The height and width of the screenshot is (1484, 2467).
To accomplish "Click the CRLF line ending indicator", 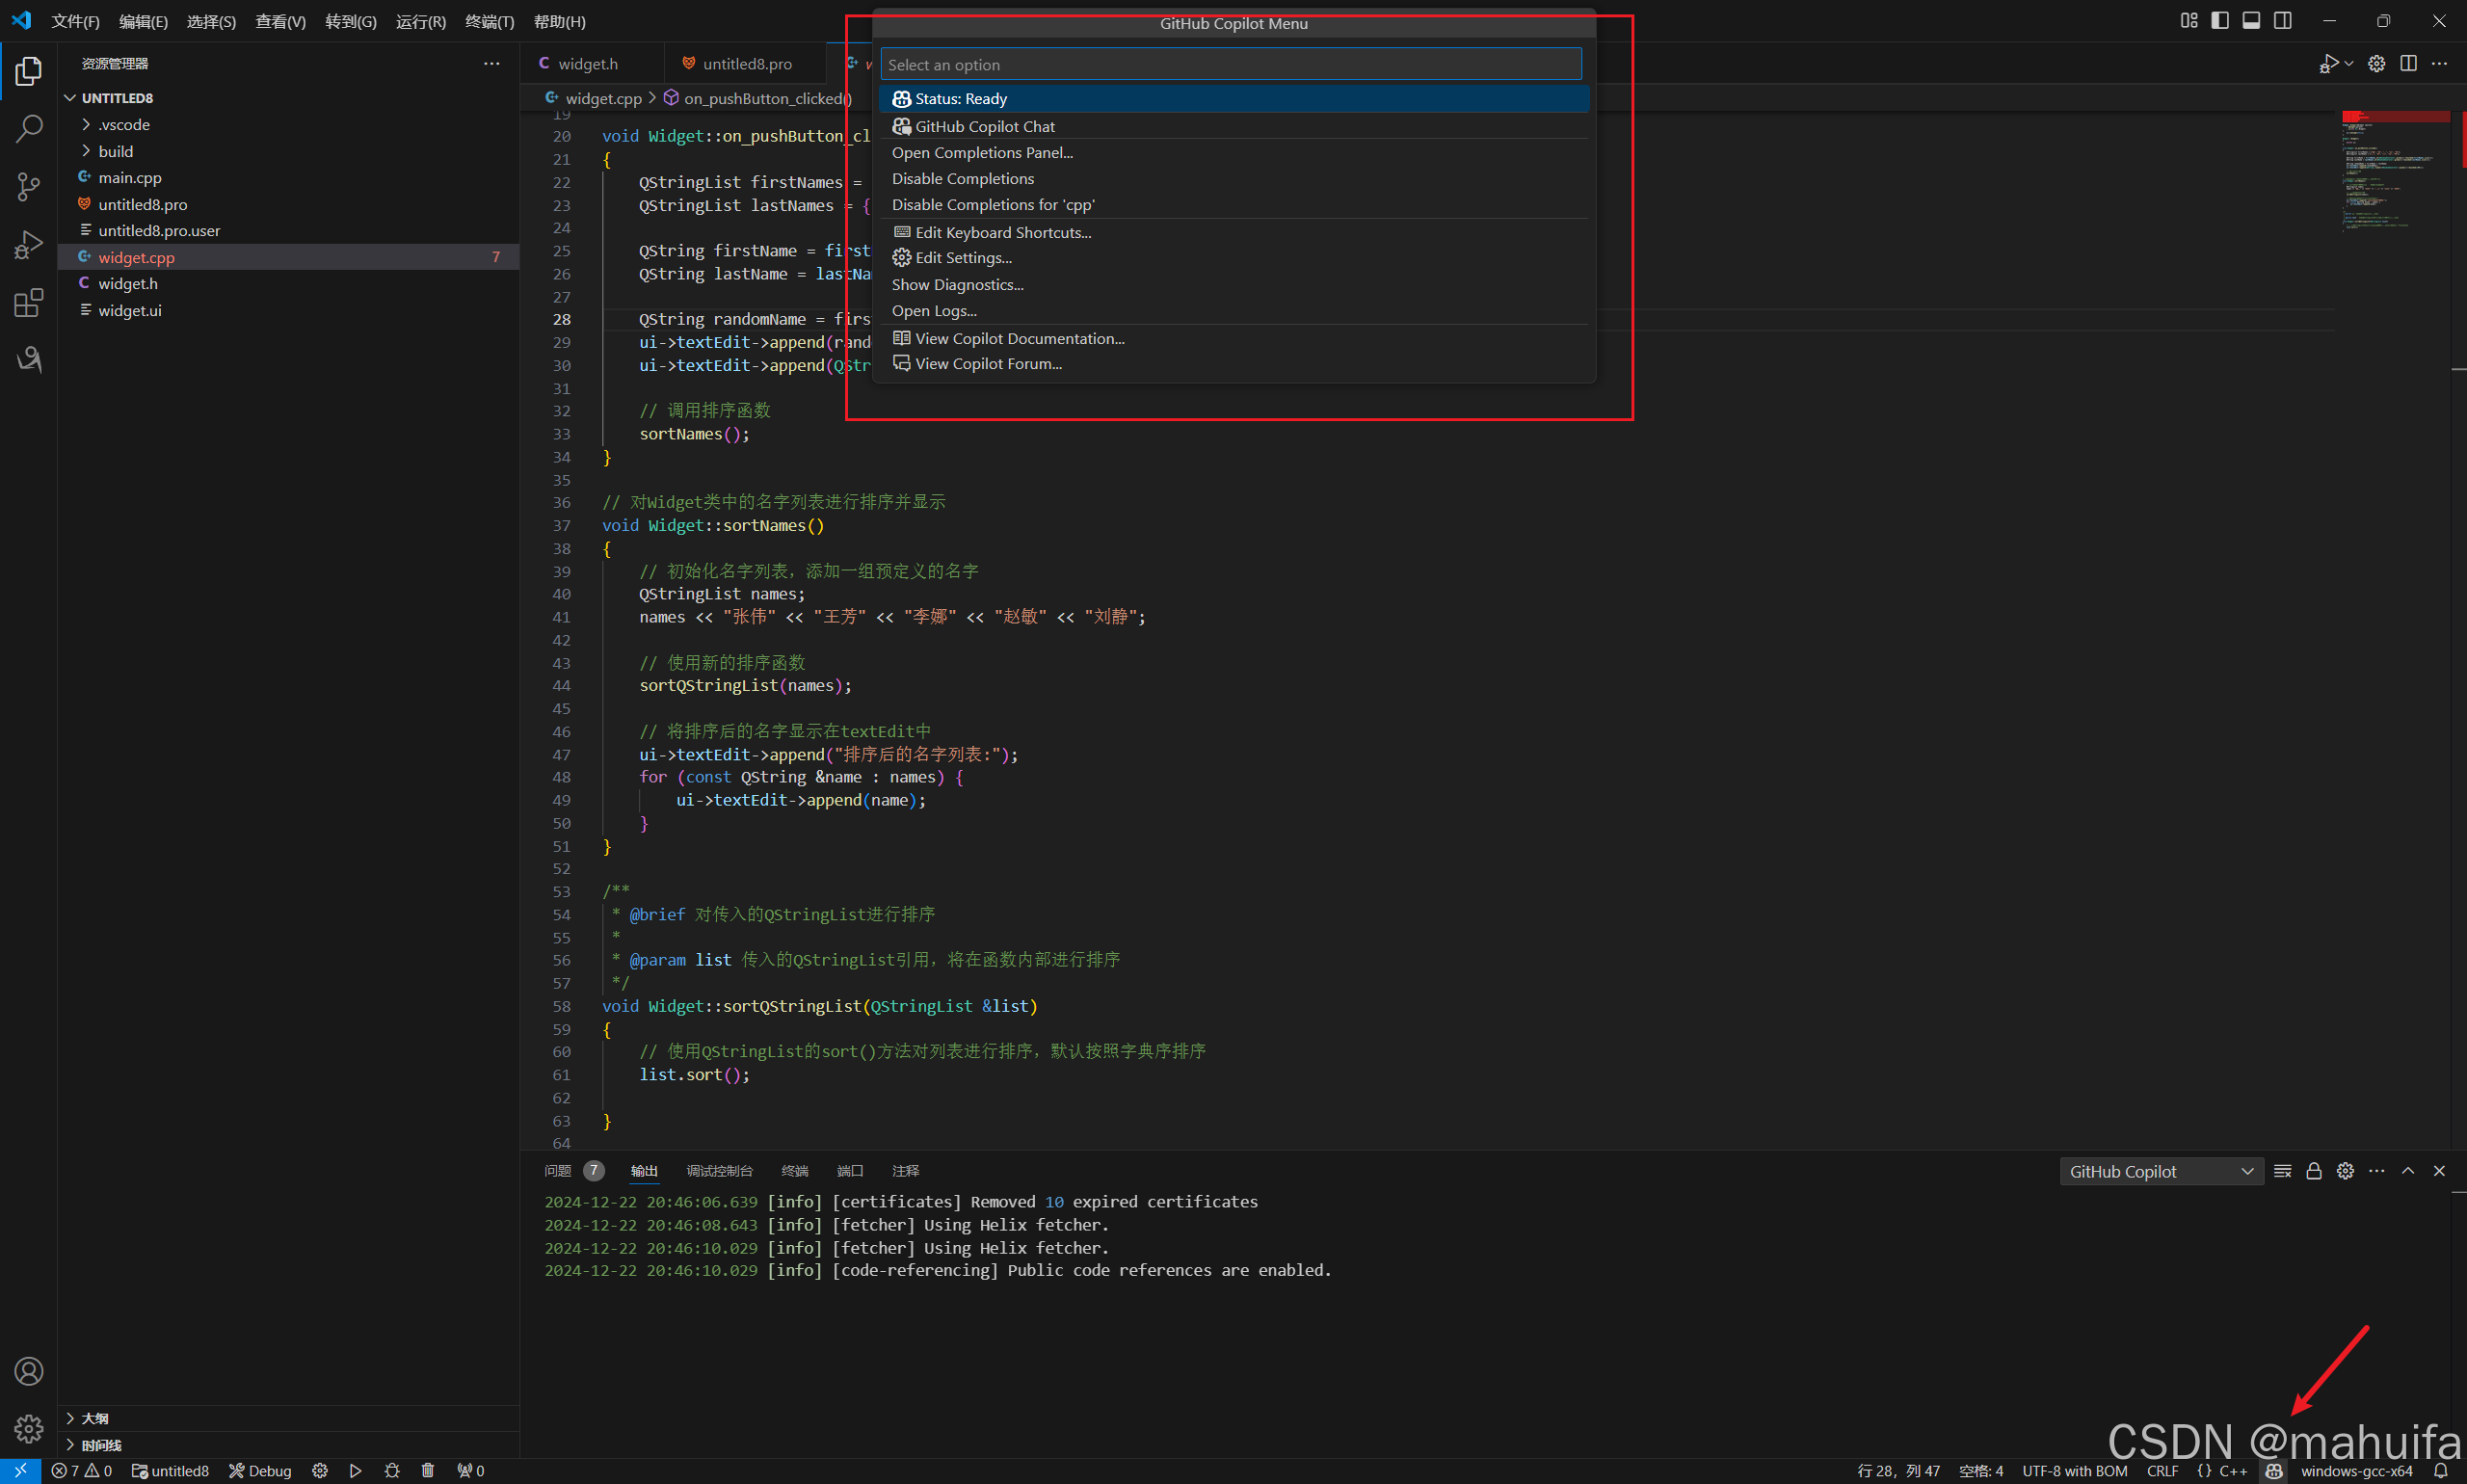I will [2162, 1471].
